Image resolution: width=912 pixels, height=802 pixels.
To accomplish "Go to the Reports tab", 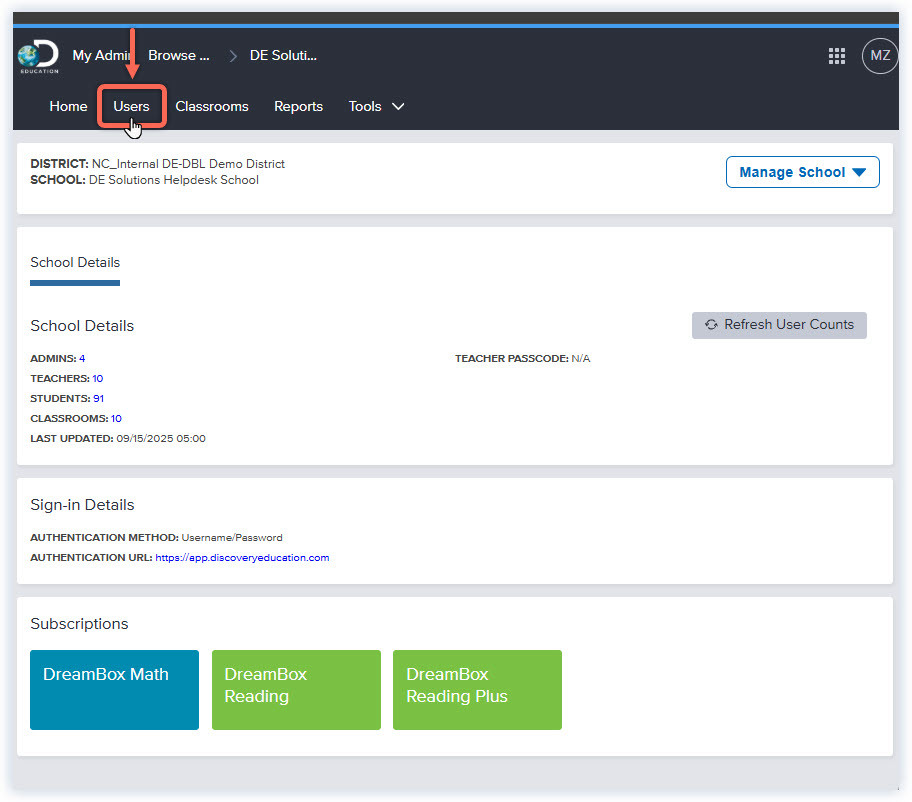I will 298,106.
